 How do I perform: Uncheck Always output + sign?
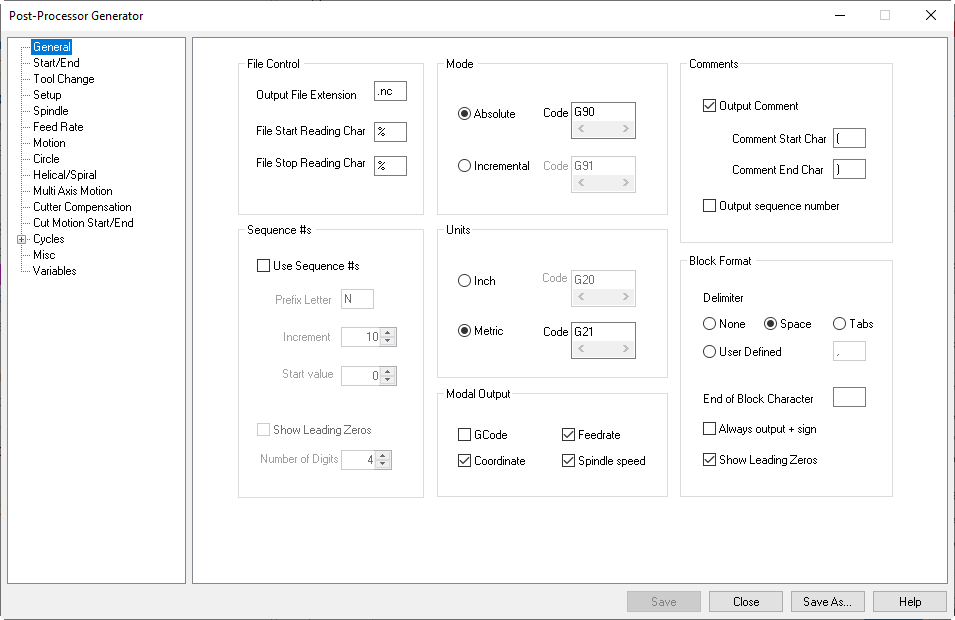click(709, 427)
